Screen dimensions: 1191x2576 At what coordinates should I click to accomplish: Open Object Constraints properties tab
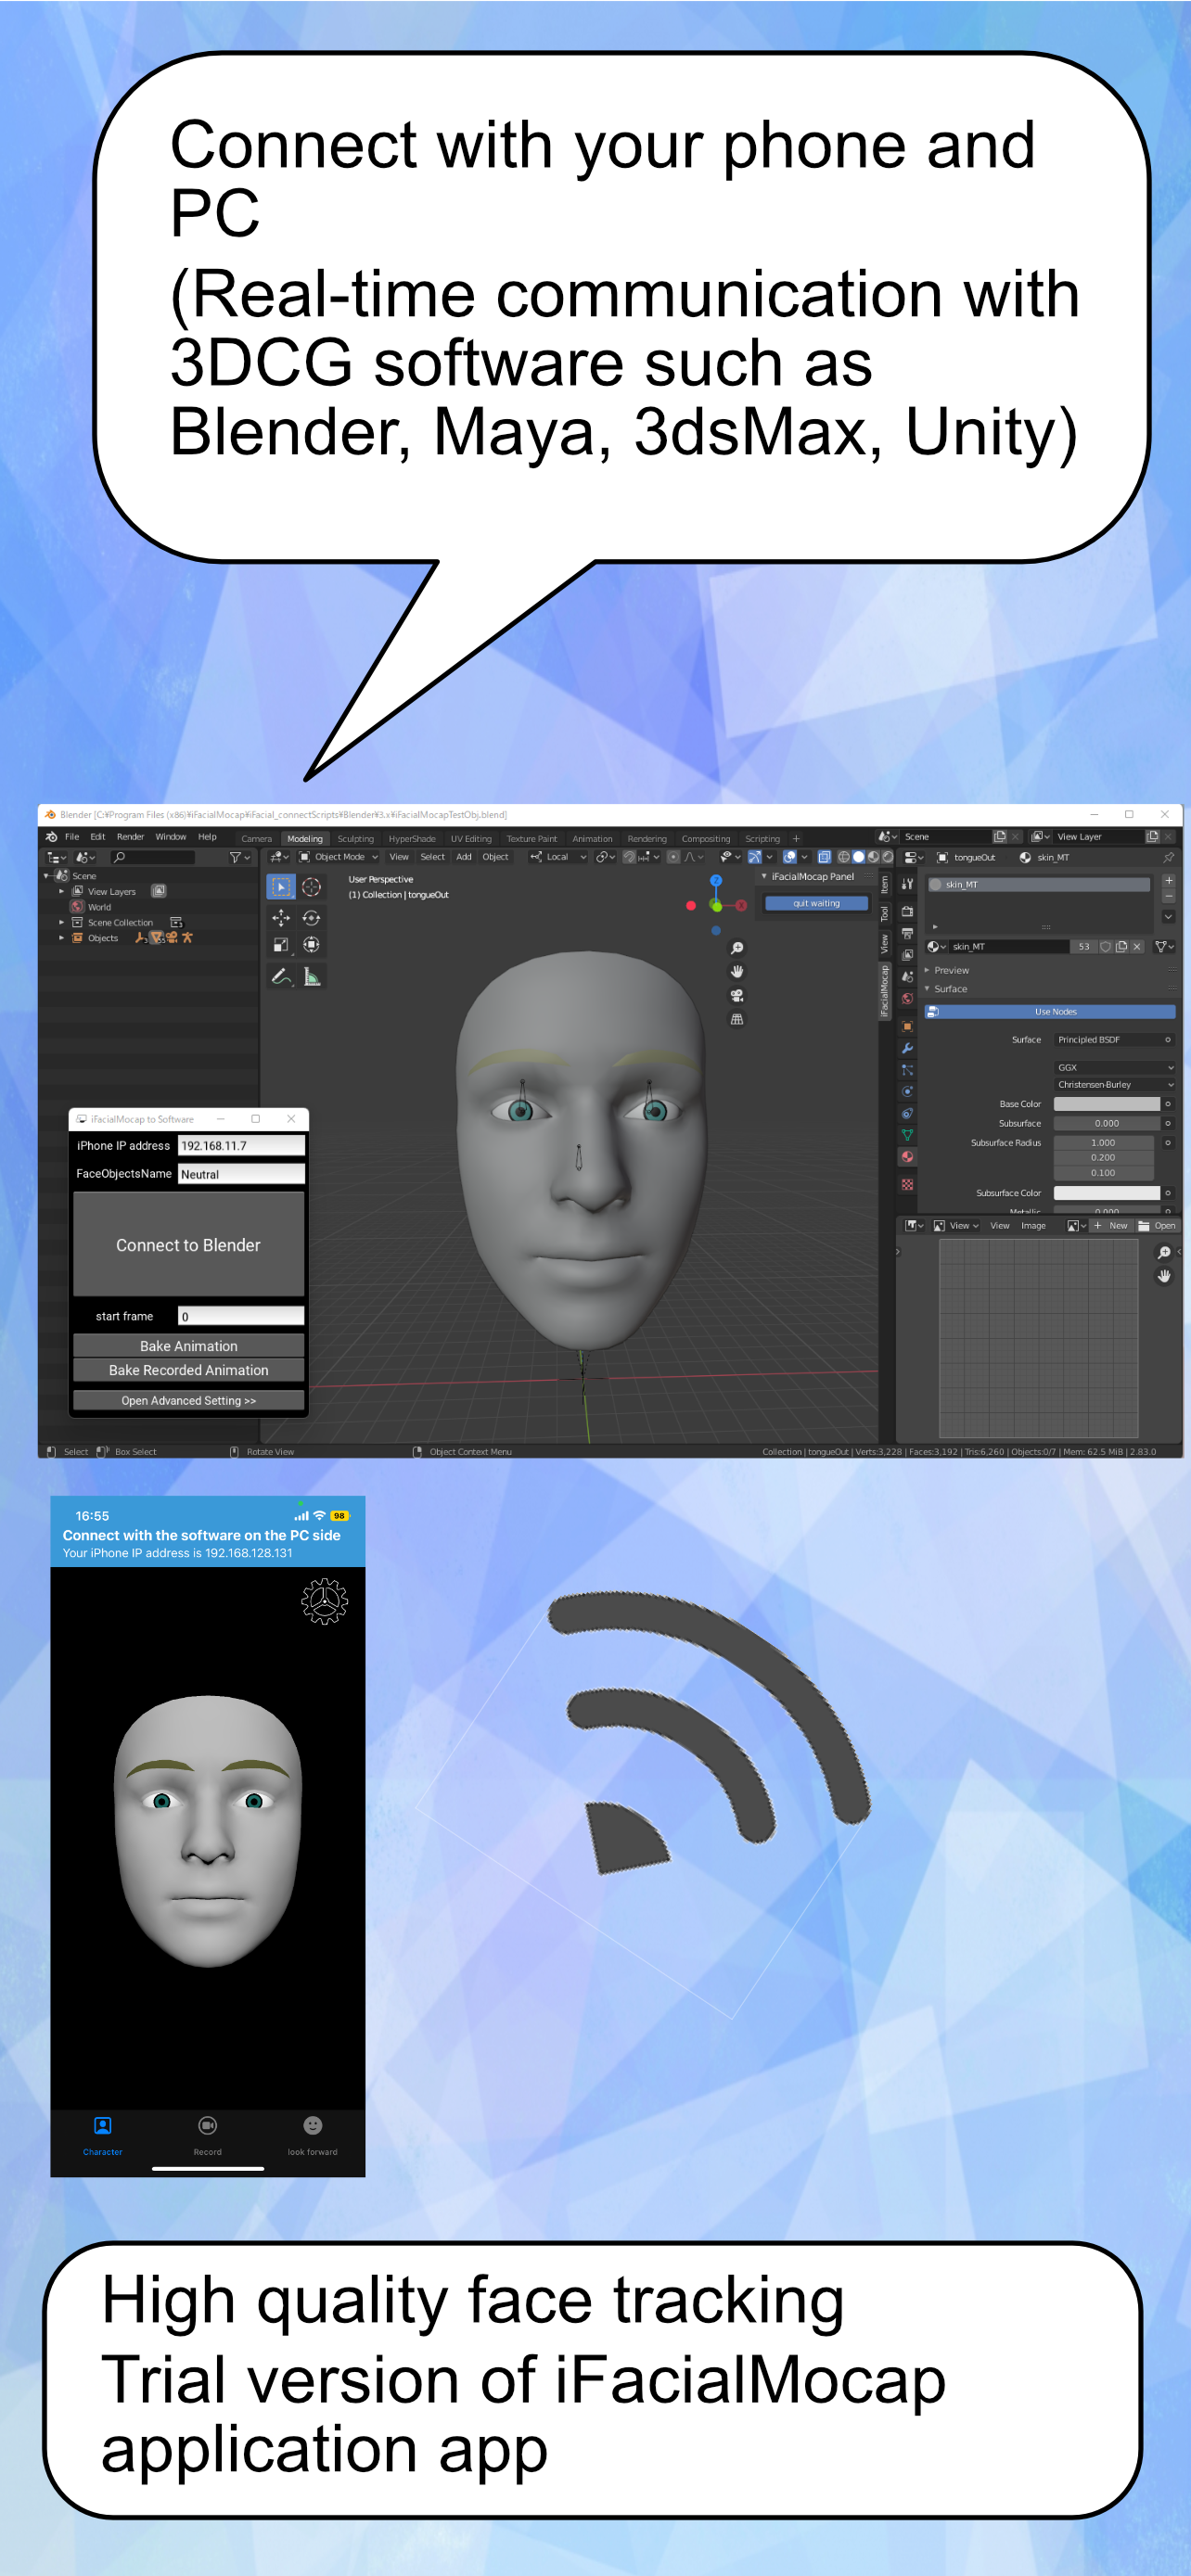(x=907, y=1113)
